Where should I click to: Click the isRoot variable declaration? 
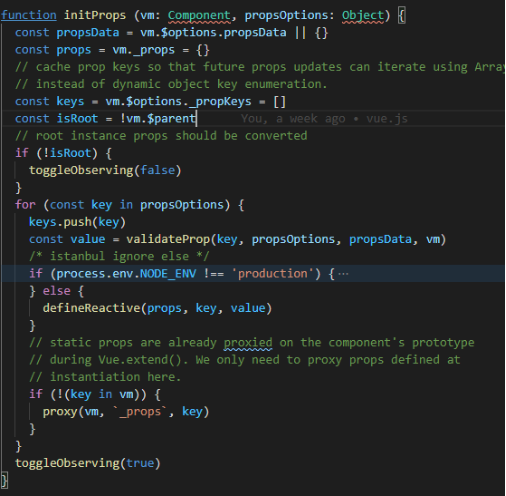(x=77, y=119)
